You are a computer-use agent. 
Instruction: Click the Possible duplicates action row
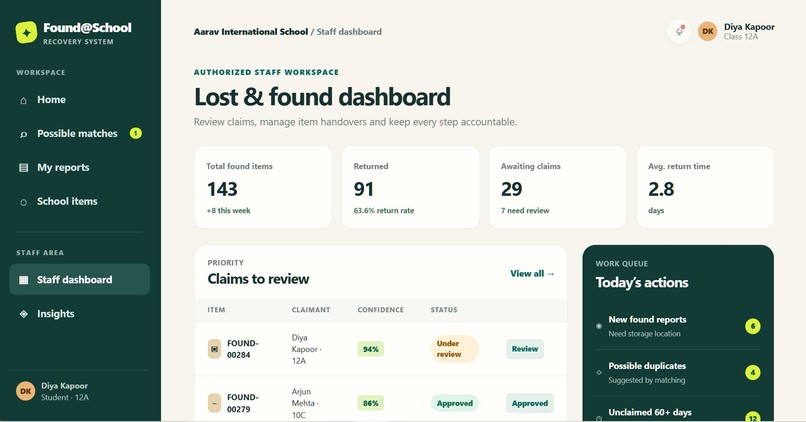[677, 373]
